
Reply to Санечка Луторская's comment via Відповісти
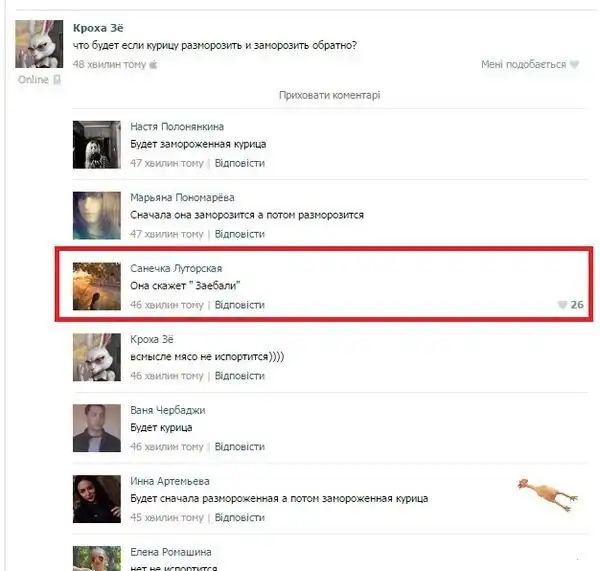click(240, 305)
